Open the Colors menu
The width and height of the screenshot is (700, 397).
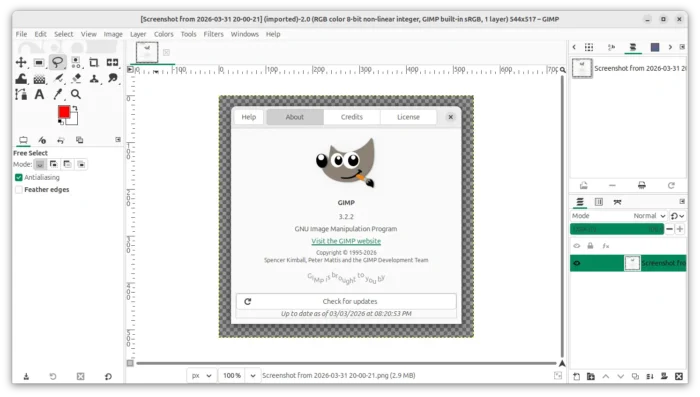[163, 34]
